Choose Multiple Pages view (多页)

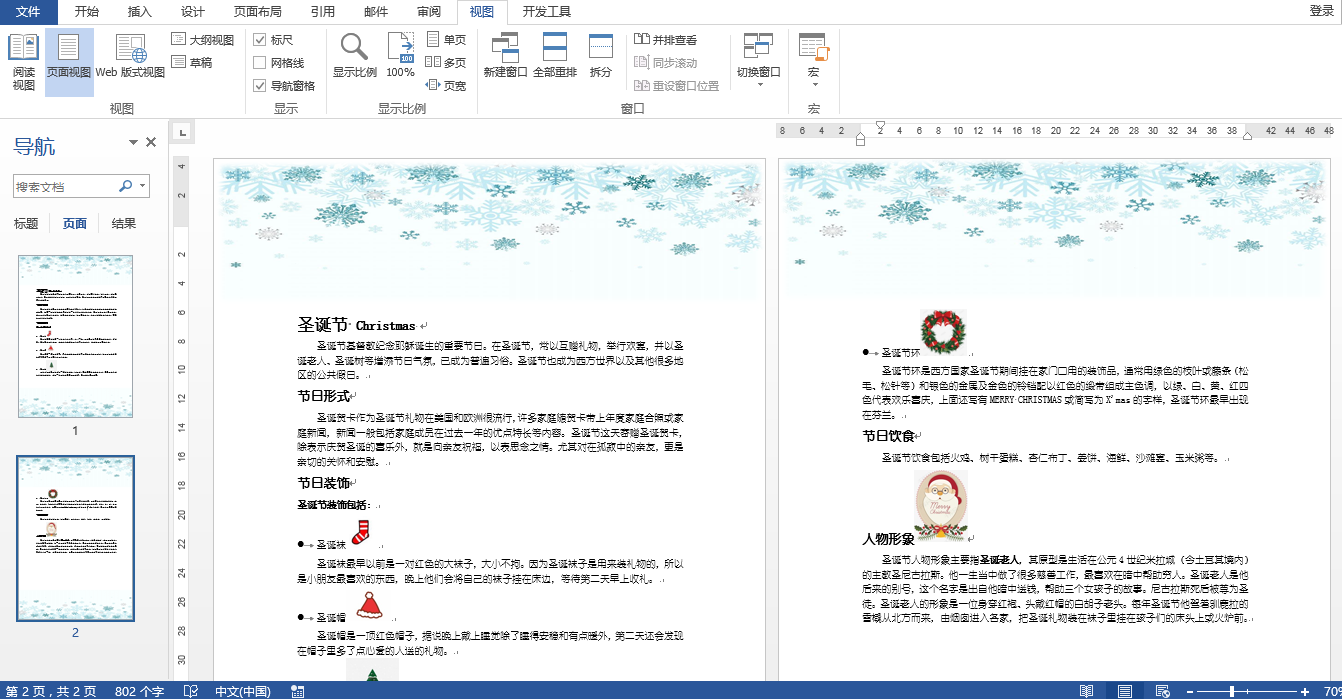(446, 63)
